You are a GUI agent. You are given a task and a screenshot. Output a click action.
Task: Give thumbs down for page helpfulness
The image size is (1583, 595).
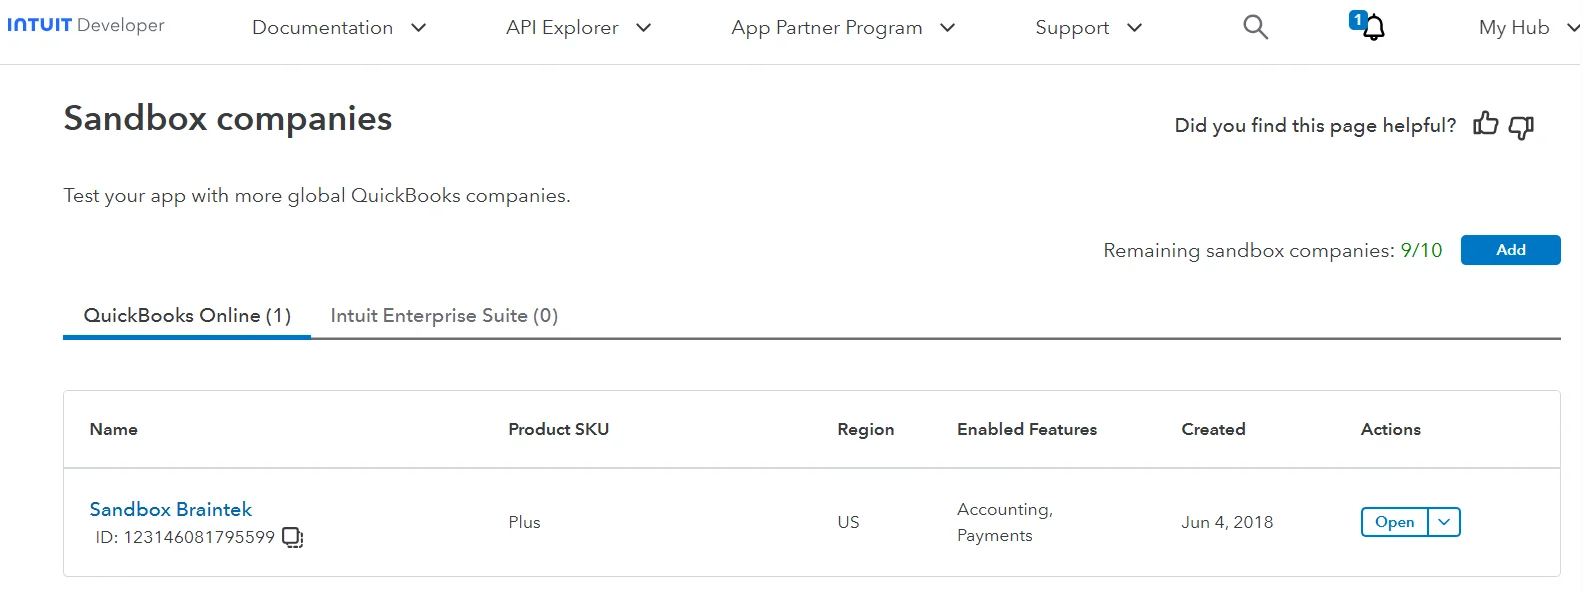[1521, 127]
